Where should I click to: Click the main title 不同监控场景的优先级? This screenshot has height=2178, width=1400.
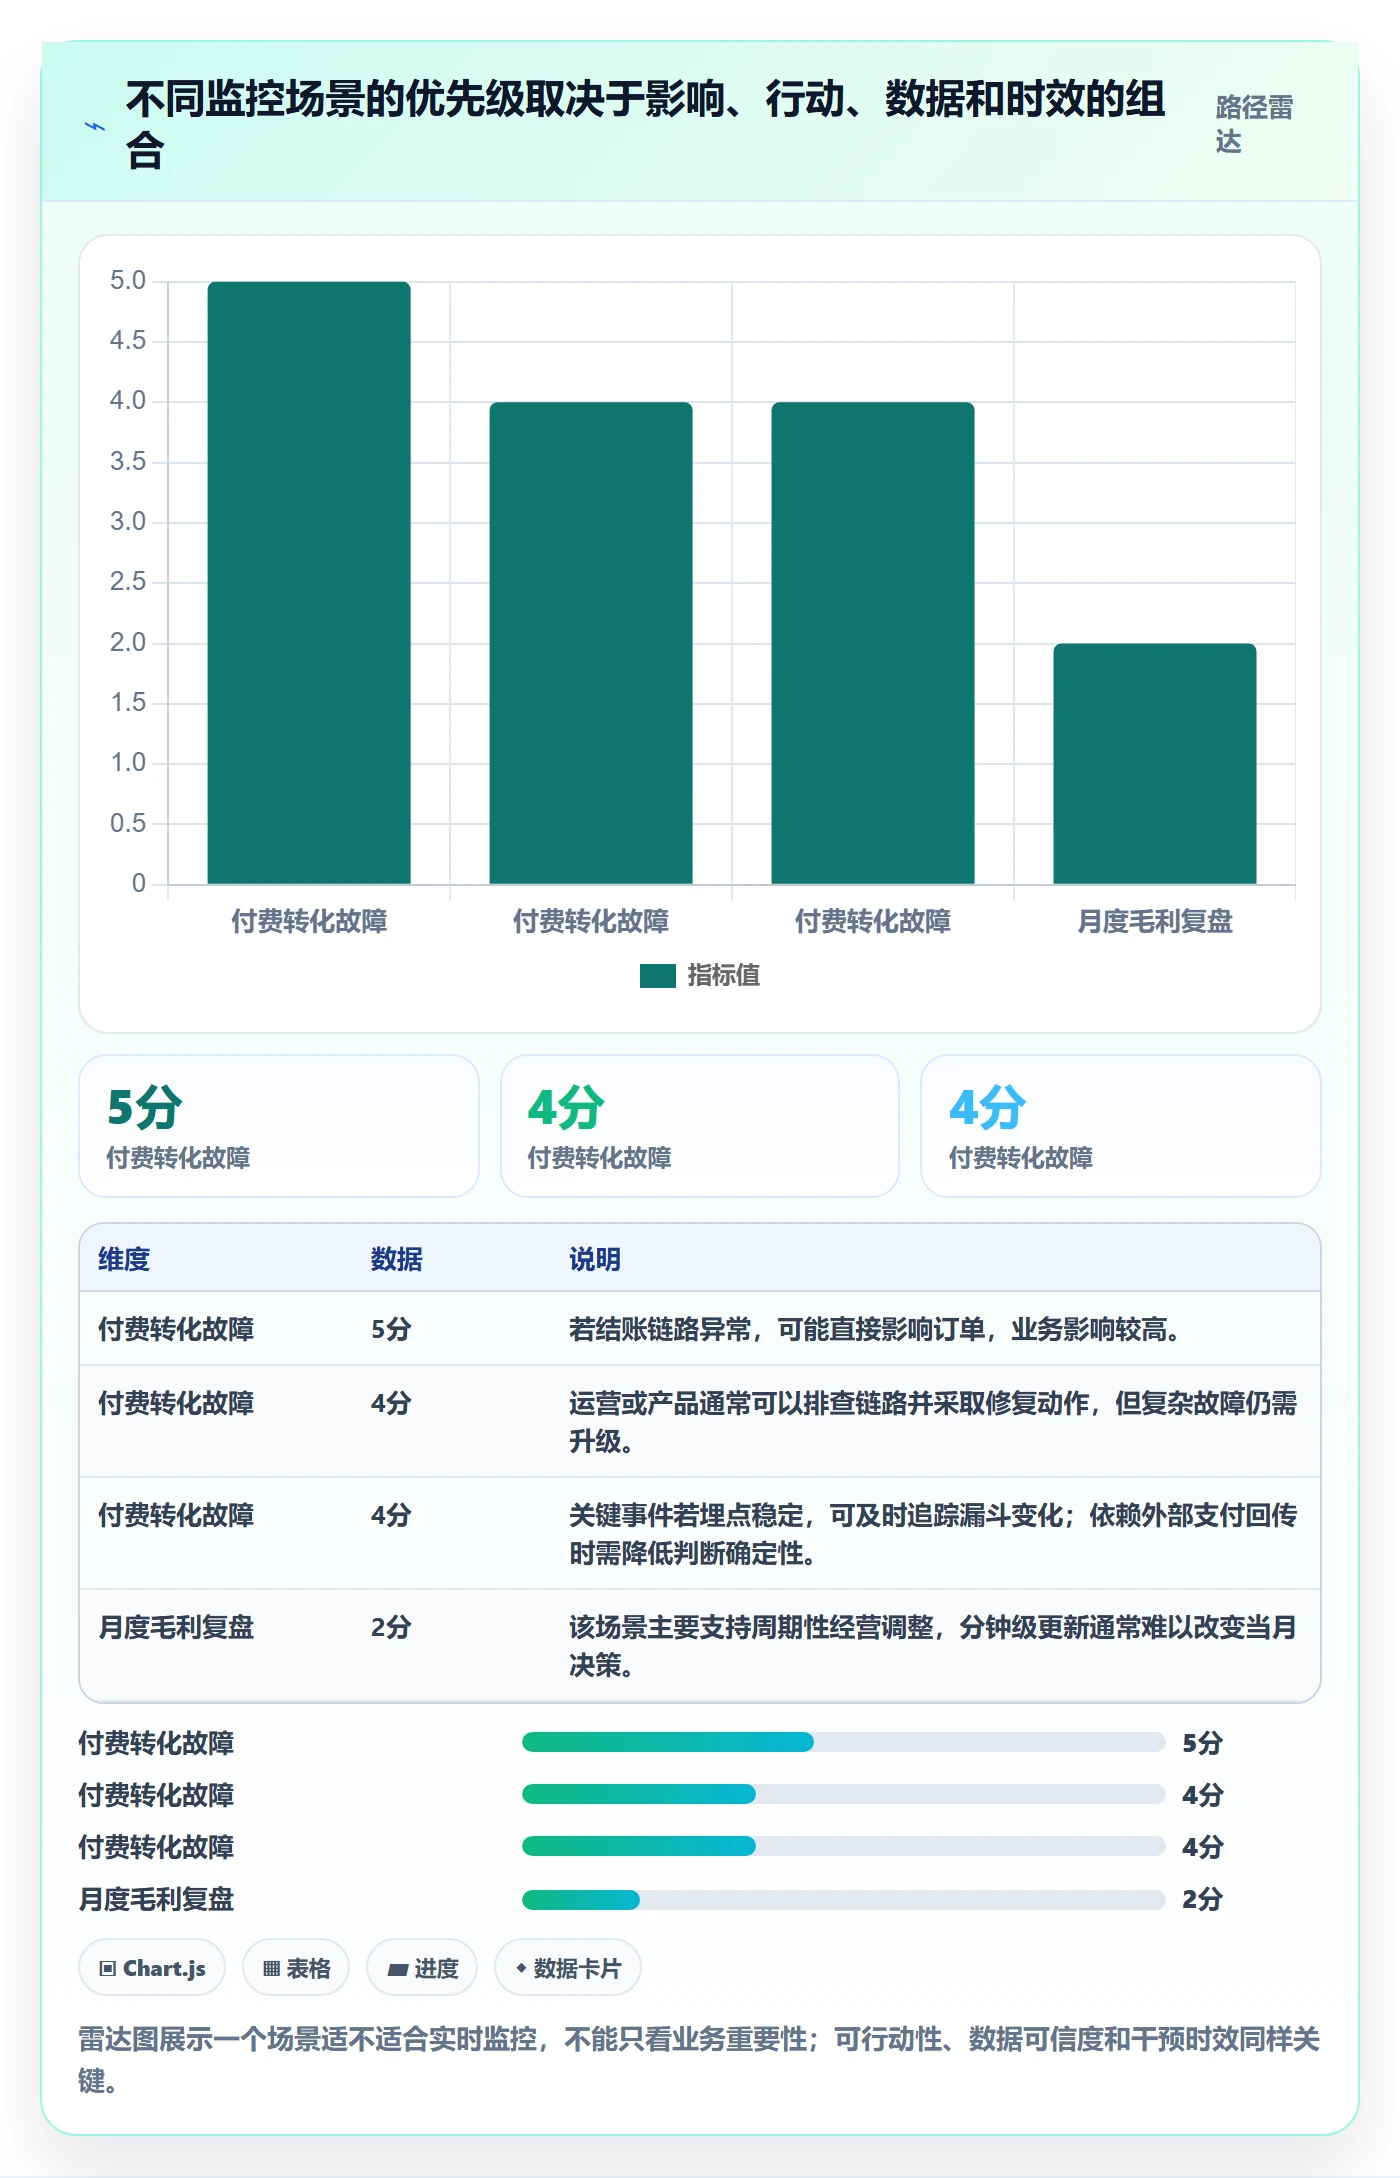(x=646, y=125)
